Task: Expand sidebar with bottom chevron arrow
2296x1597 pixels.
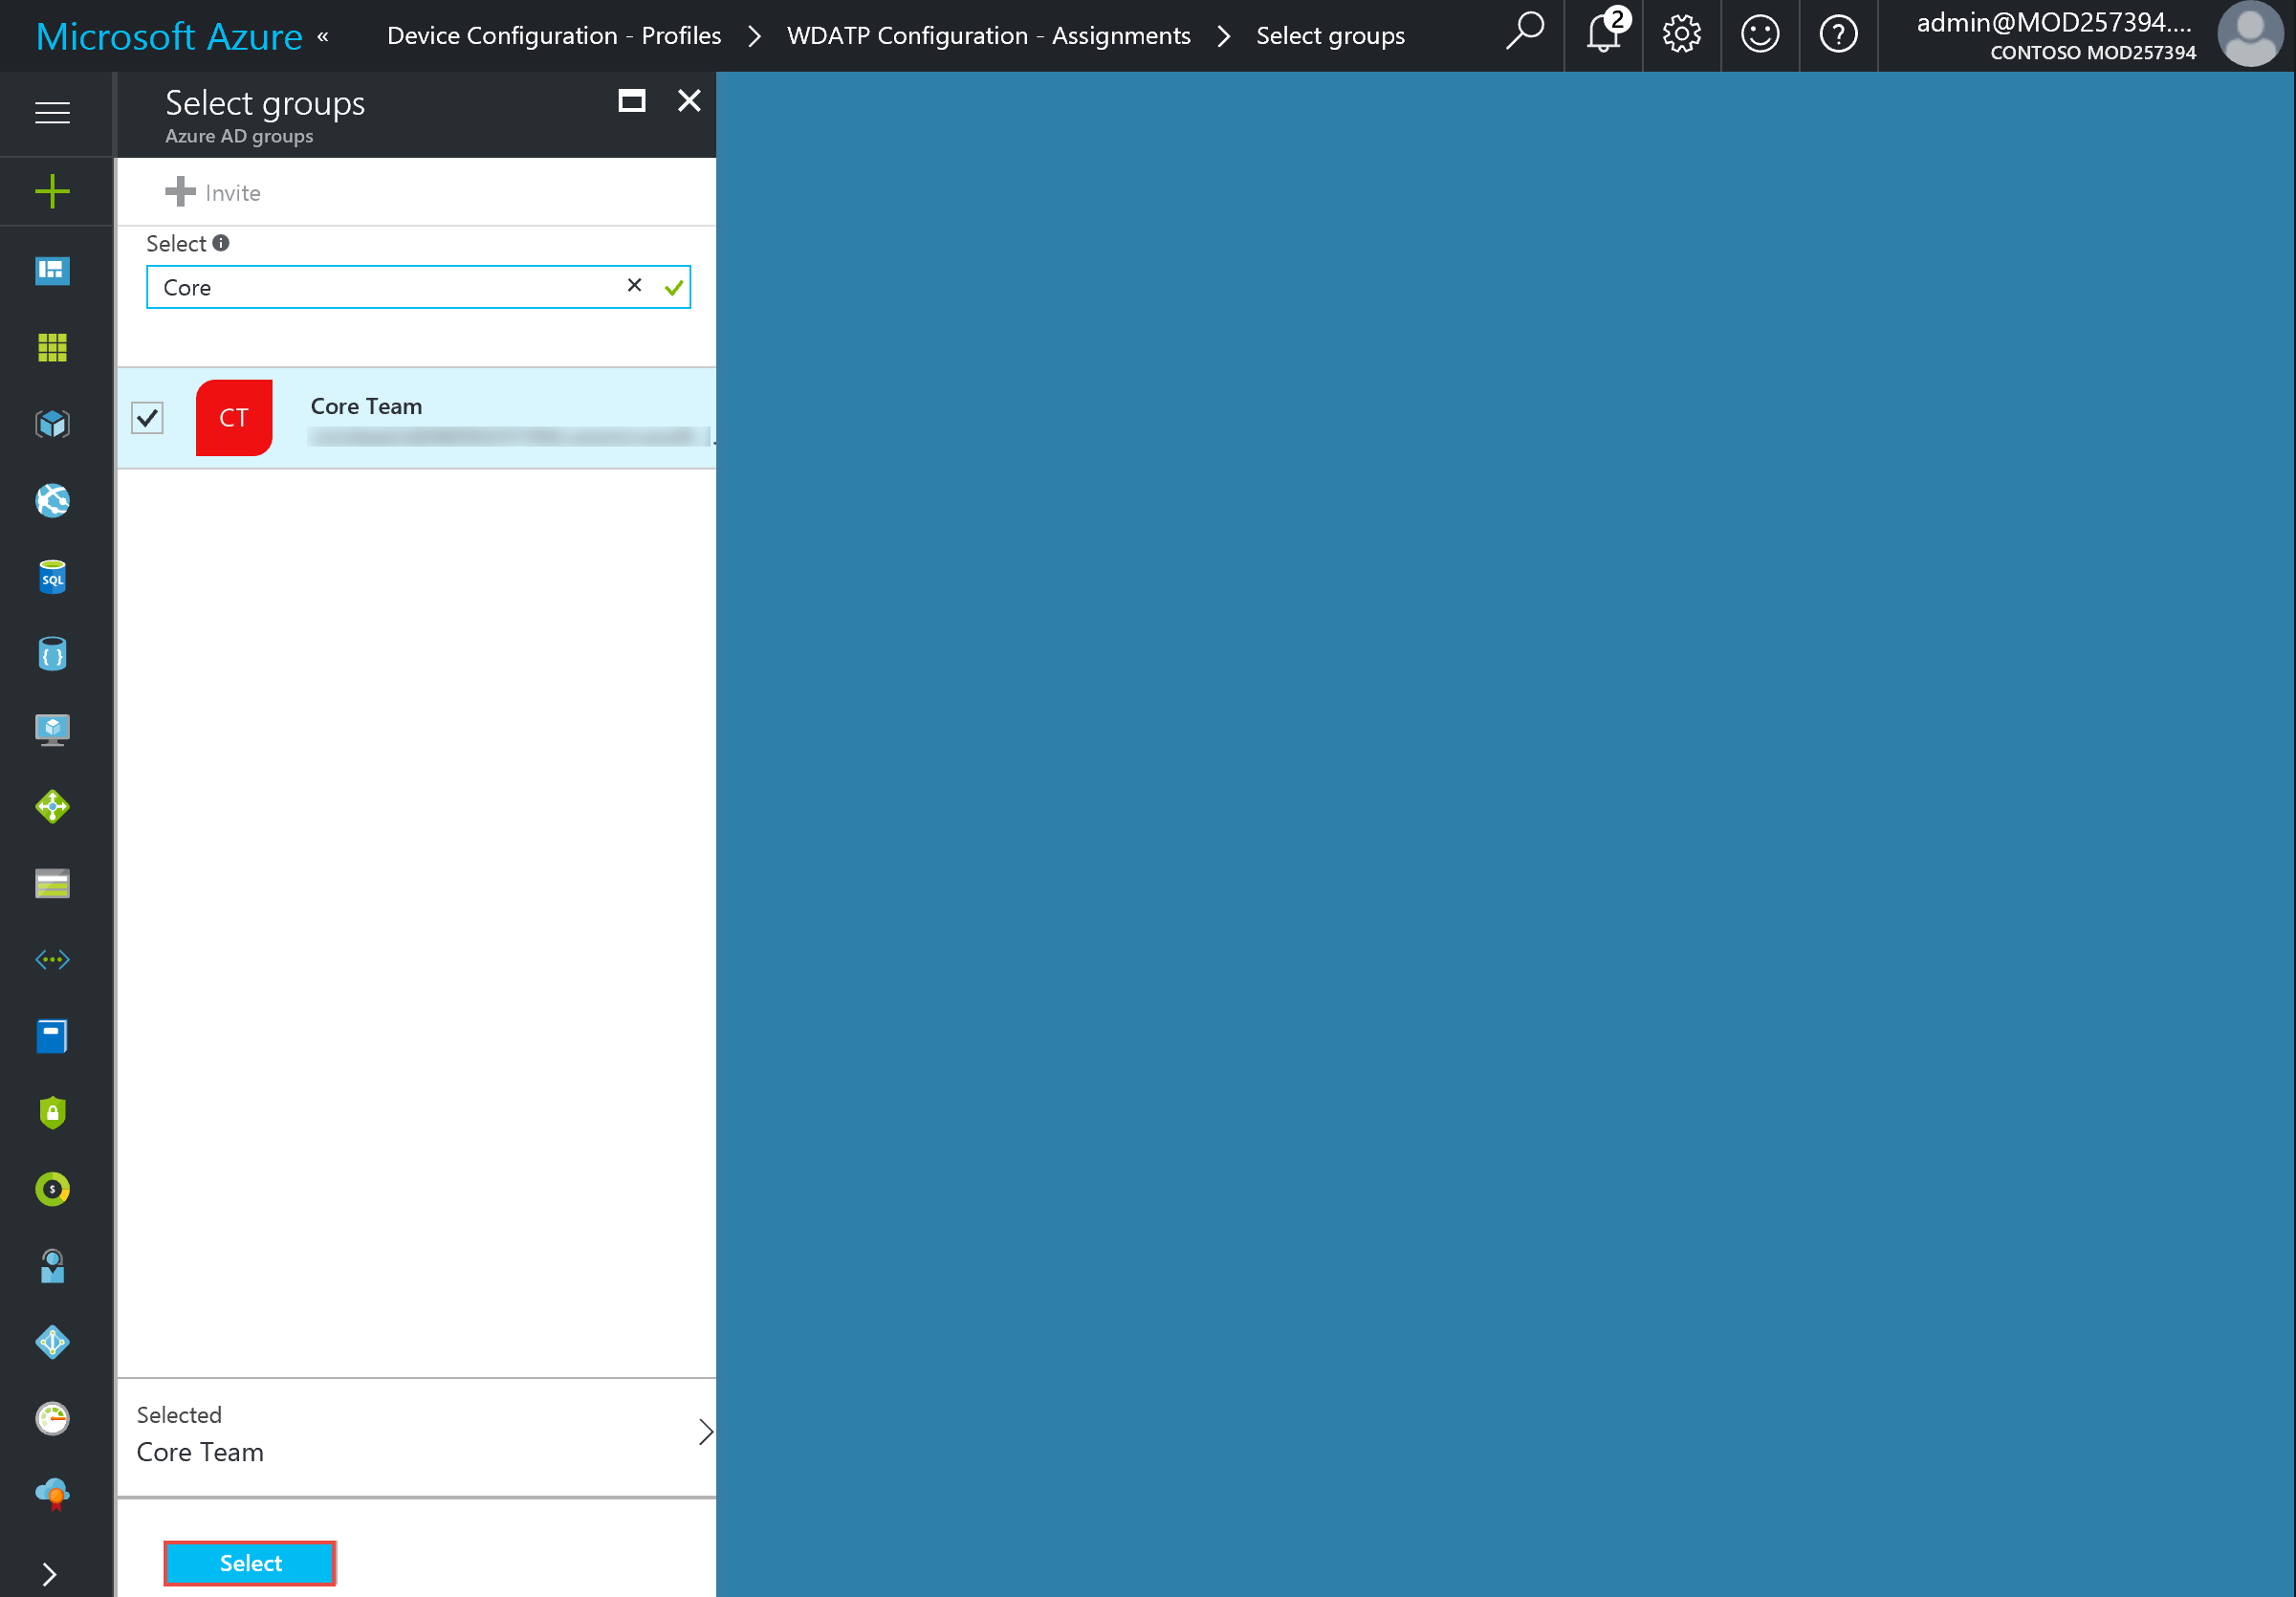Action: point(50,1574)
